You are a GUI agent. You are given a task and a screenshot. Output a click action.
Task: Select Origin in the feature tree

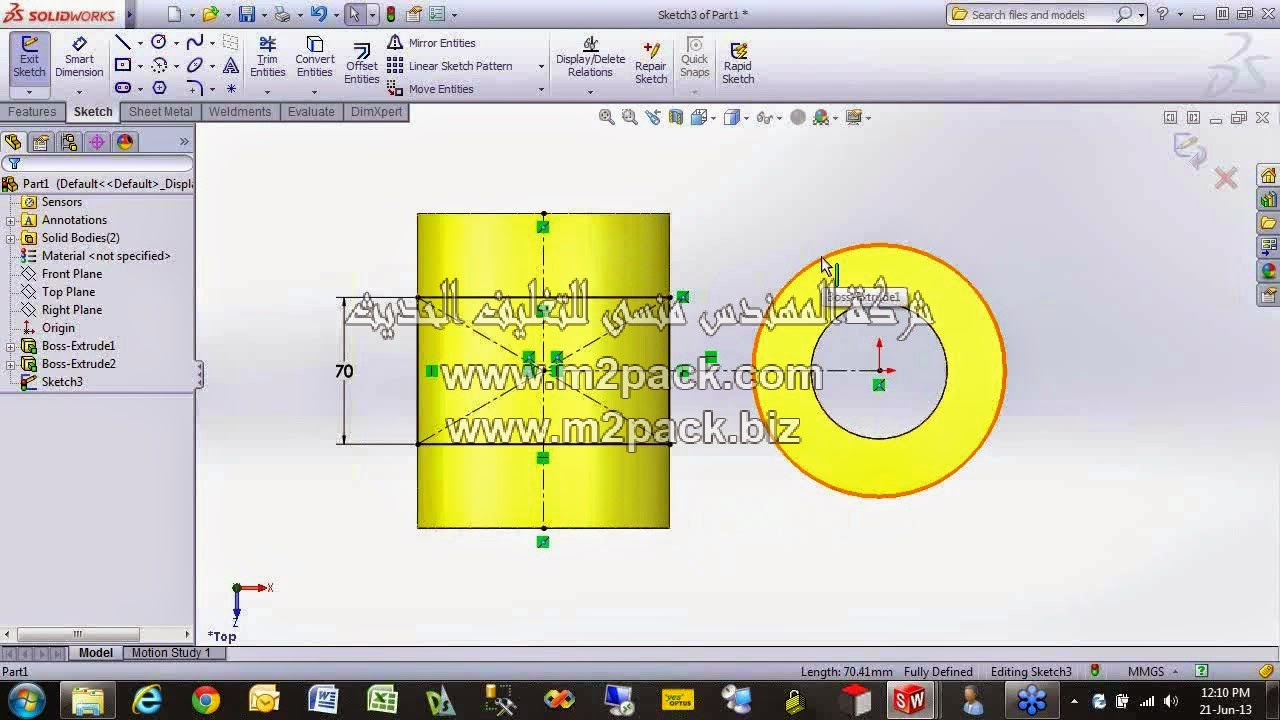(58, 328)
